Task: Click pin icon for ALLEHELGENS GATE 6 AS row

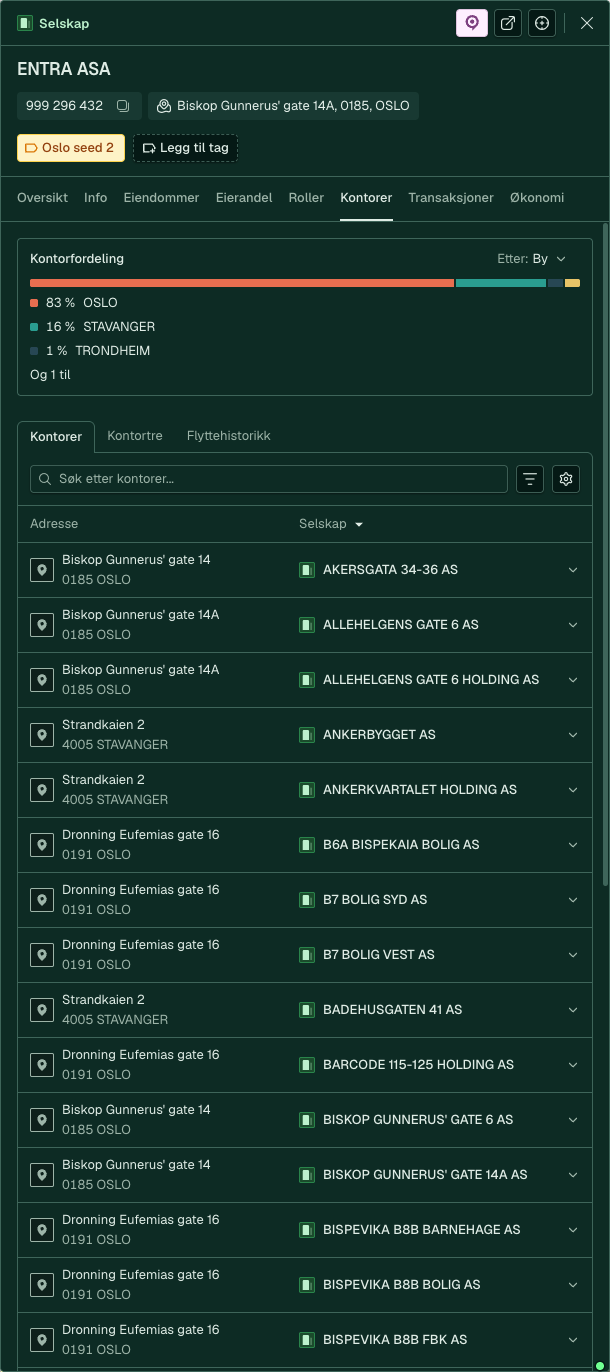Action: point(42,625)
